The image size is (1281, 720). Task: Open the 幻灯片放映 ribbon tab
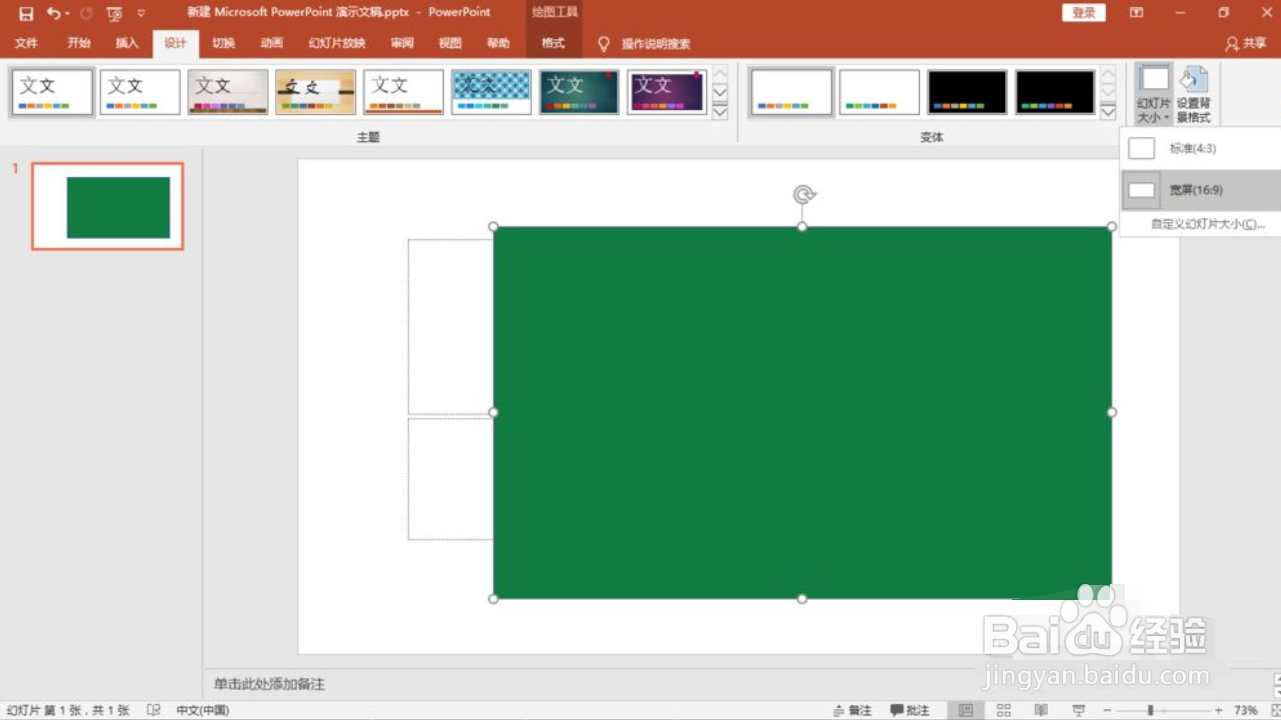(337, 43)
